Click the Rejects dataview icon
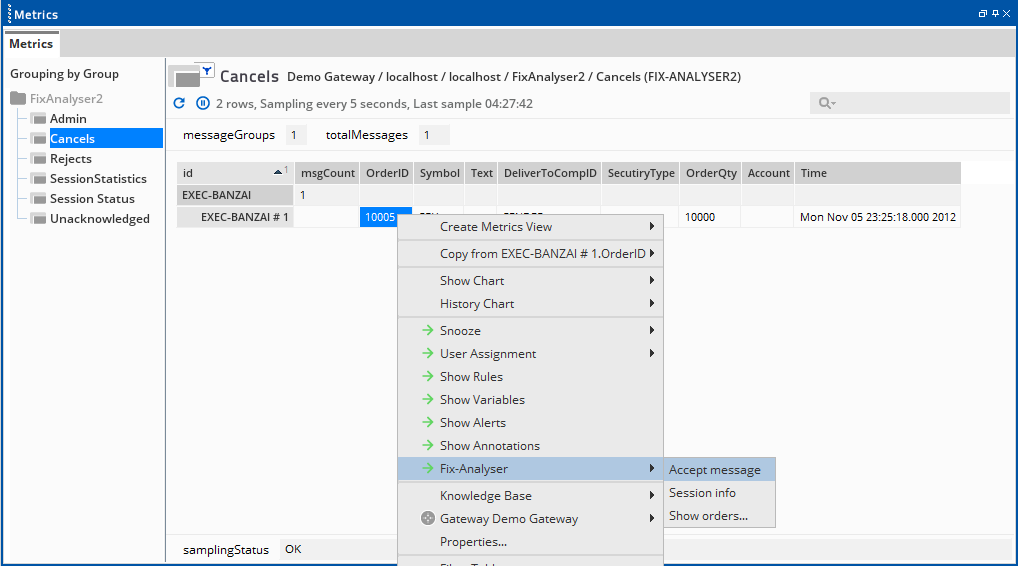Viewport: 1018px width, 566px height. (39, 159)
